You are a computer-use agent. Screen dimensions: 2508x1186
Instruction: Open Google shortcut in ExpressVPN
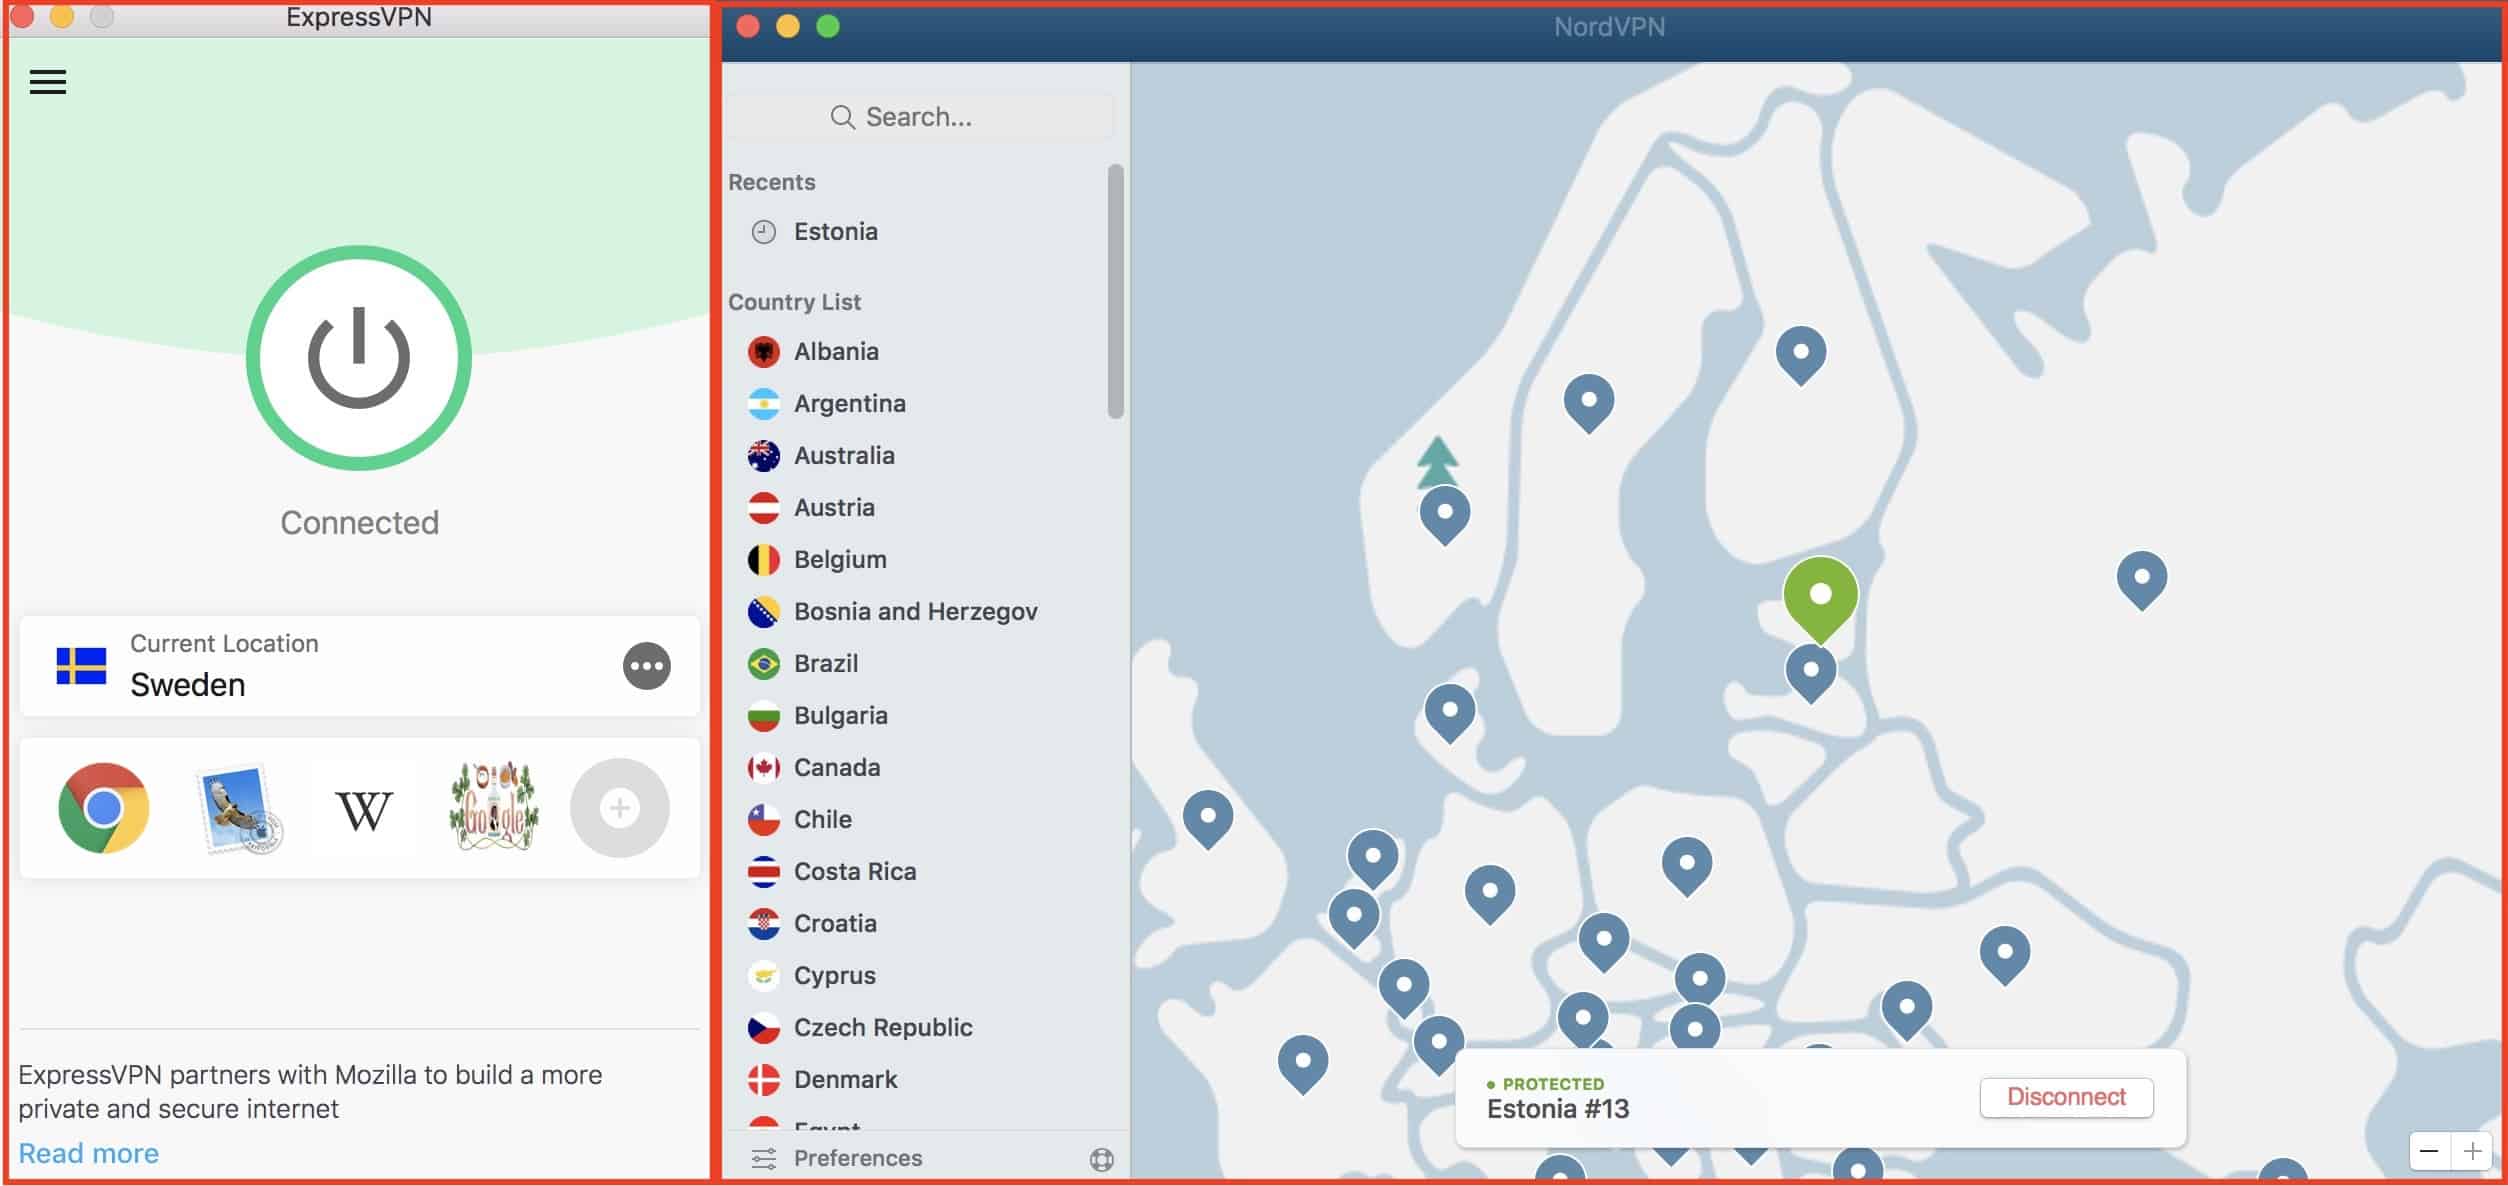click(x=494, y=807)
